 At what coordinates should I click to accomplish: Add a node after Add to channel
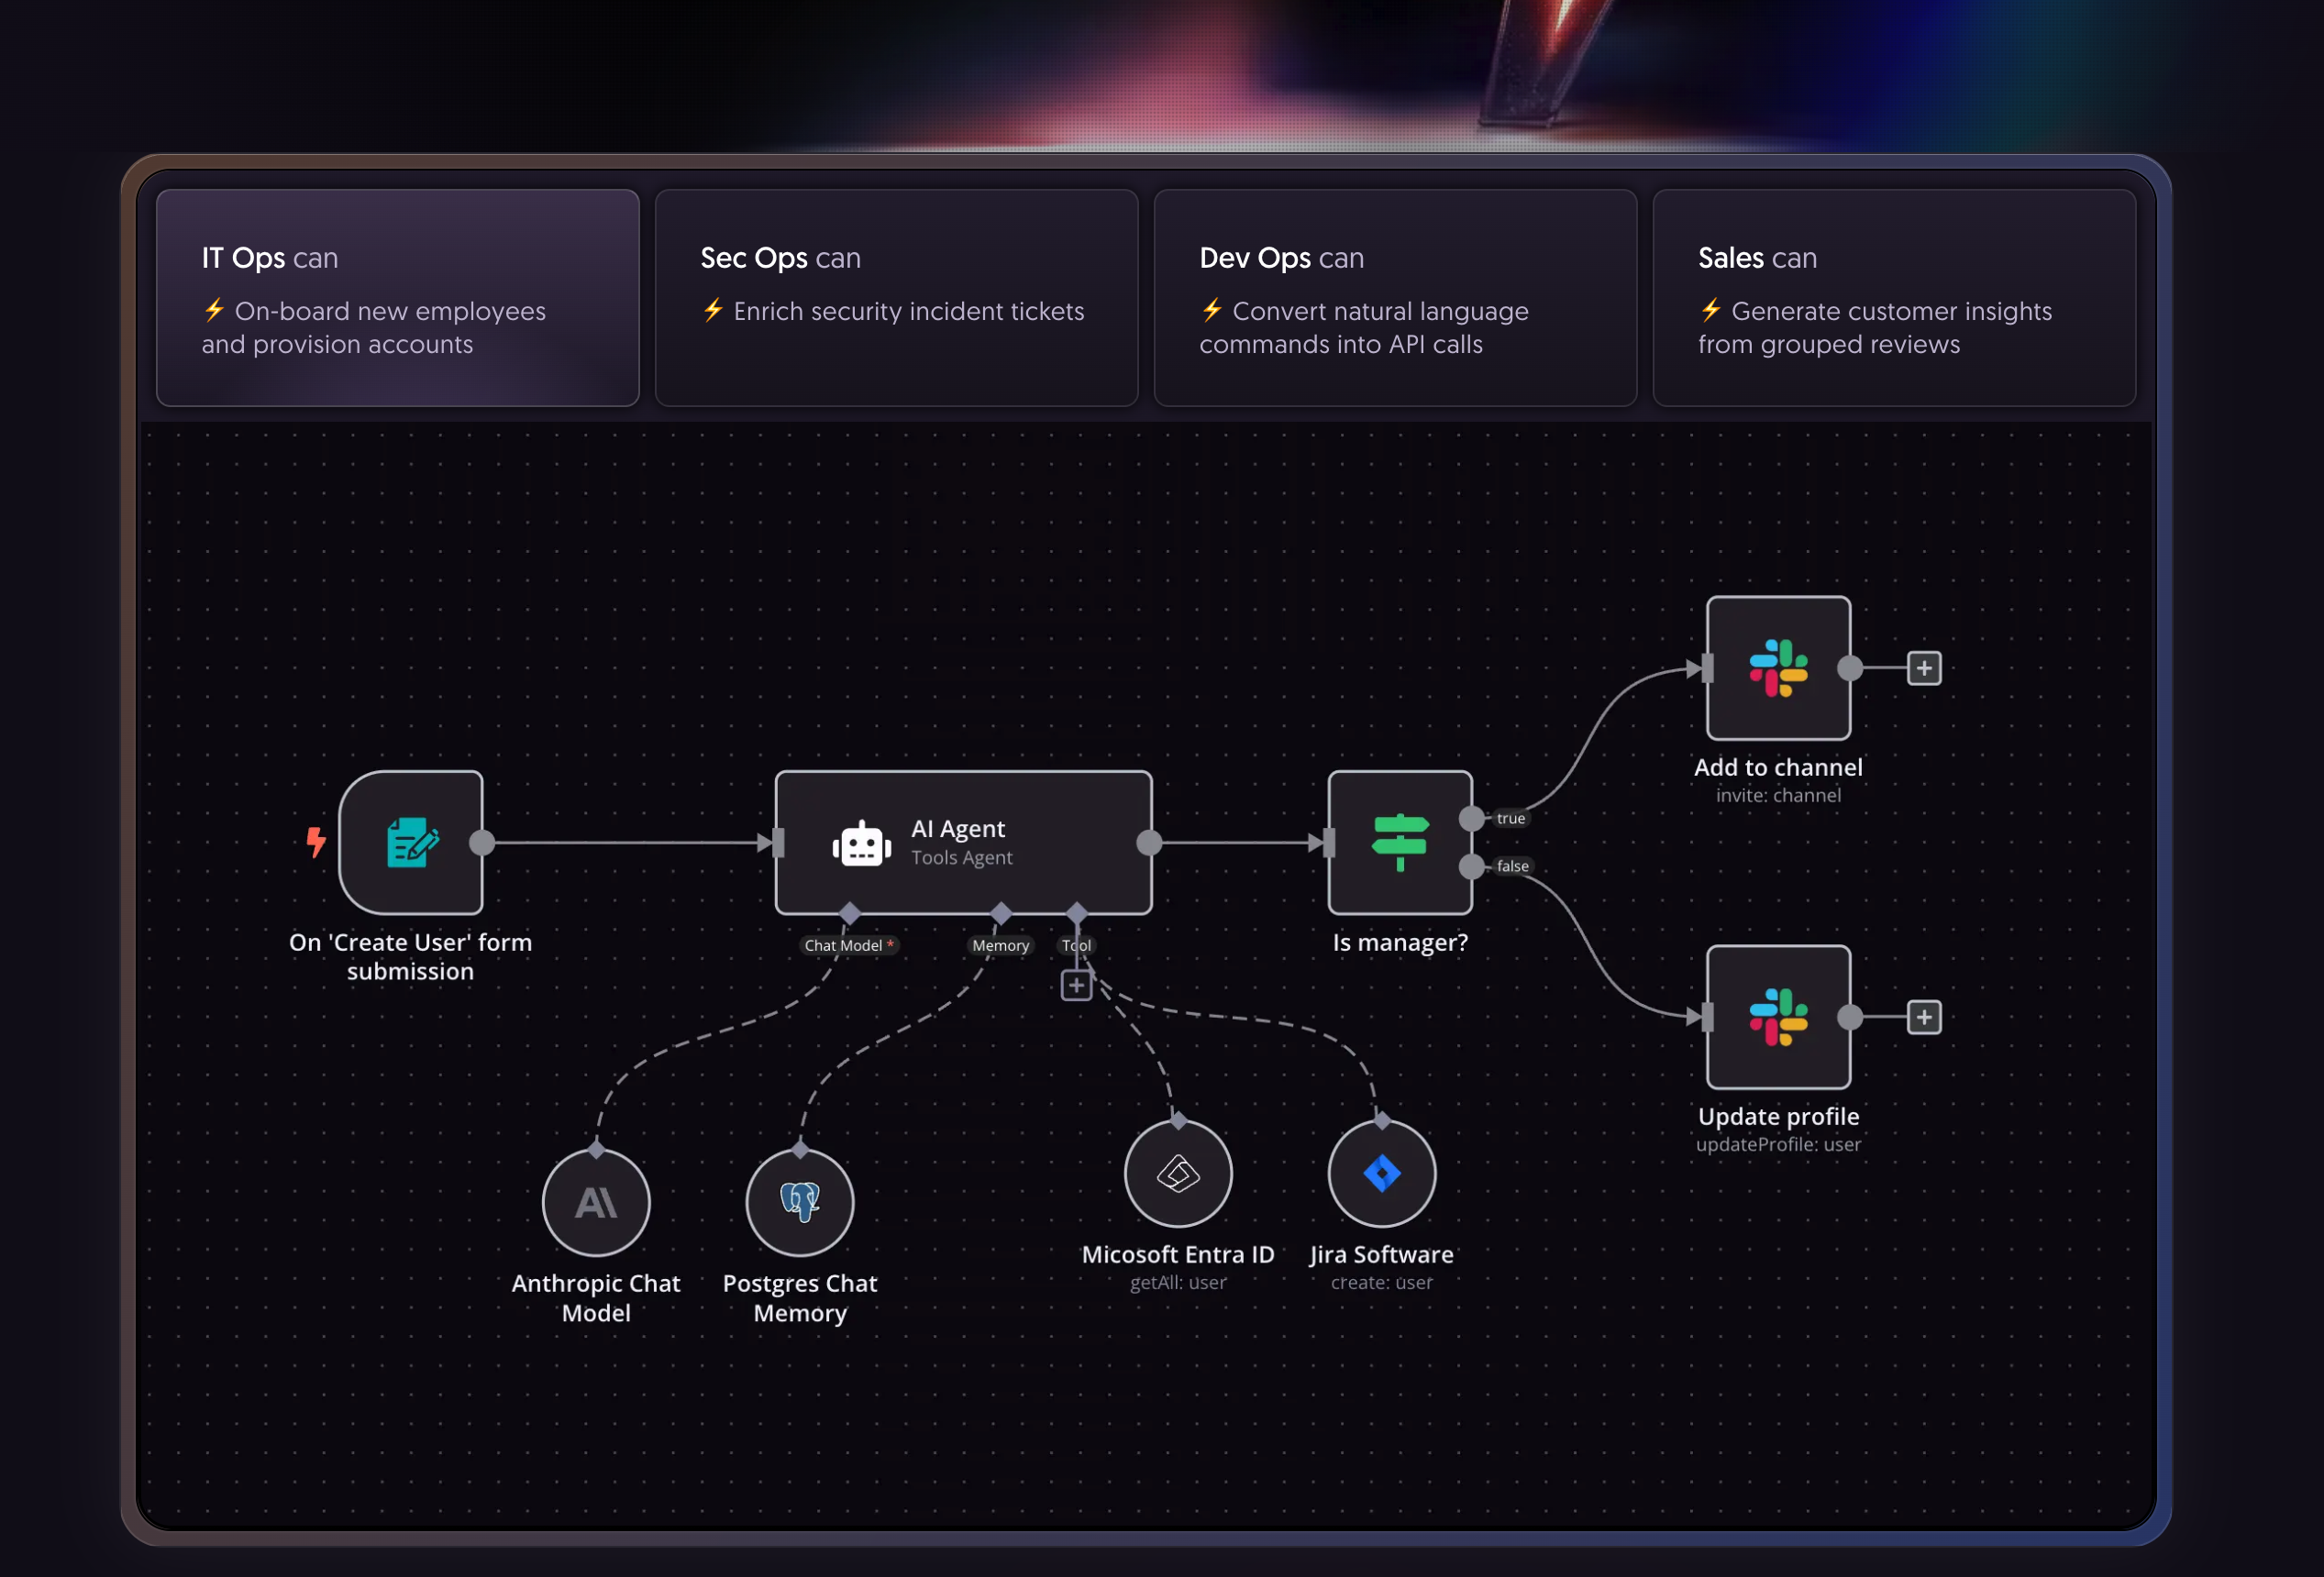pos(1923,668)
